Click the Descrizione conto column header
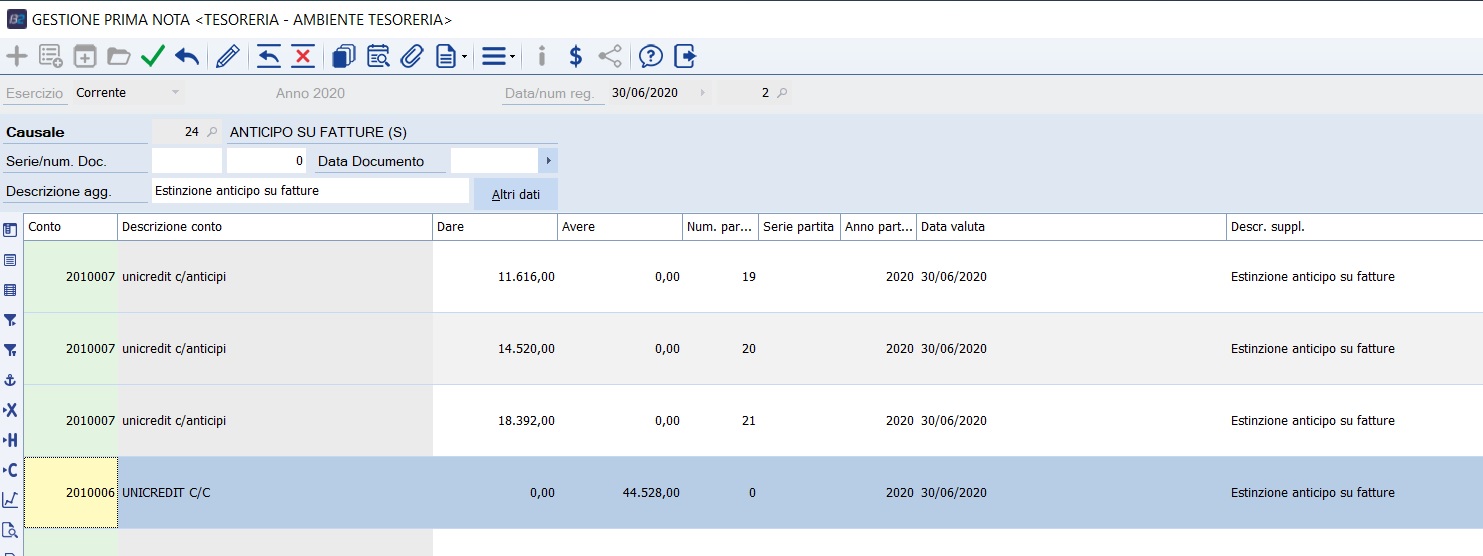 pos(274,227)
